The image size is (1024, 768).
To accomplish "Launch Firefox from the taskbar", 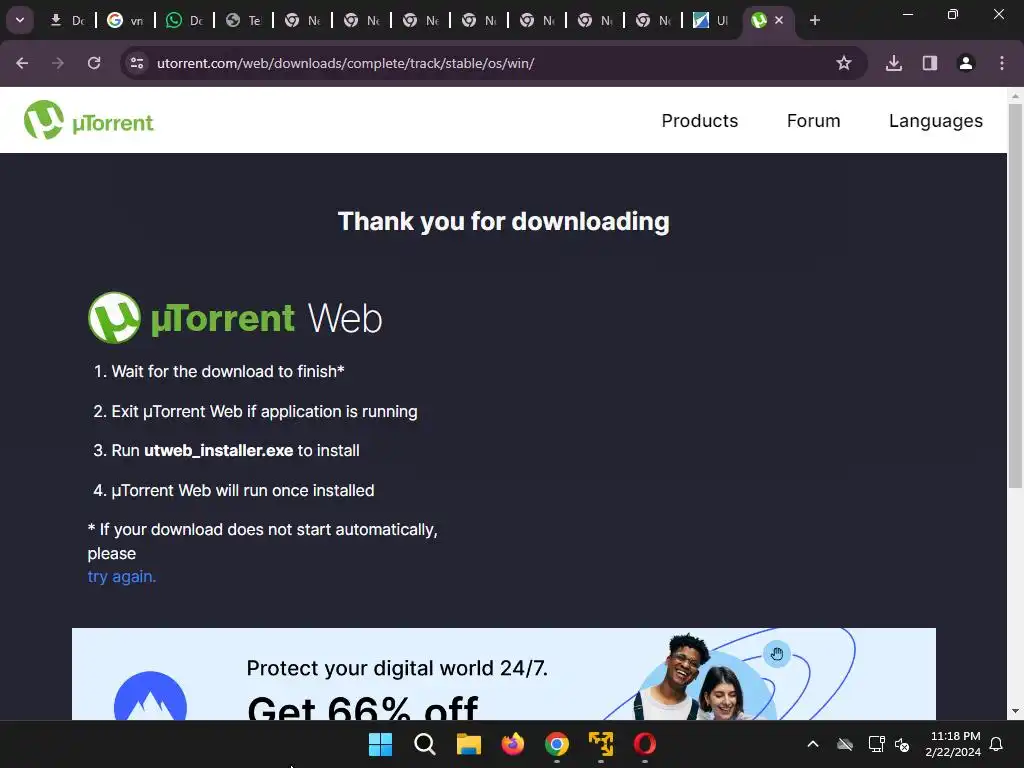I will tap(513, 744).
